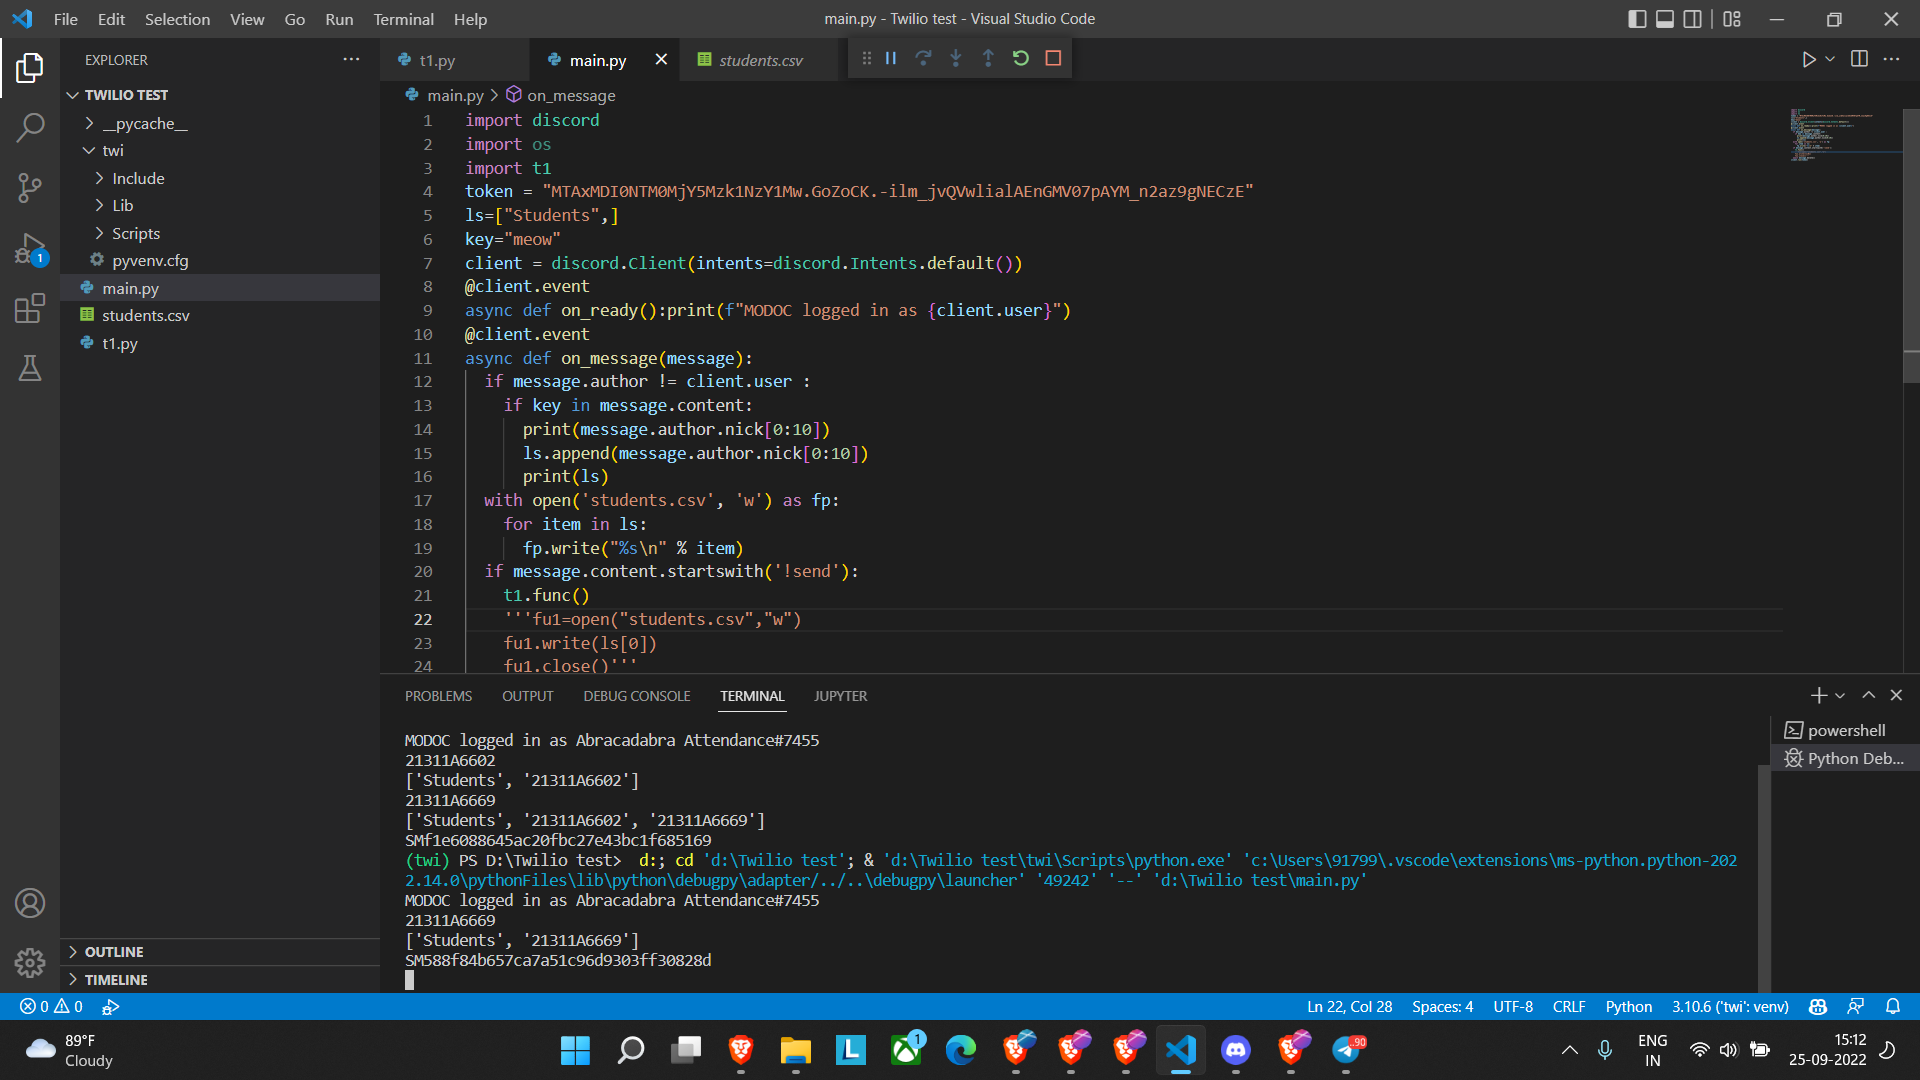Toggle the bottom Panel layout button

[x=1665, y=19]
